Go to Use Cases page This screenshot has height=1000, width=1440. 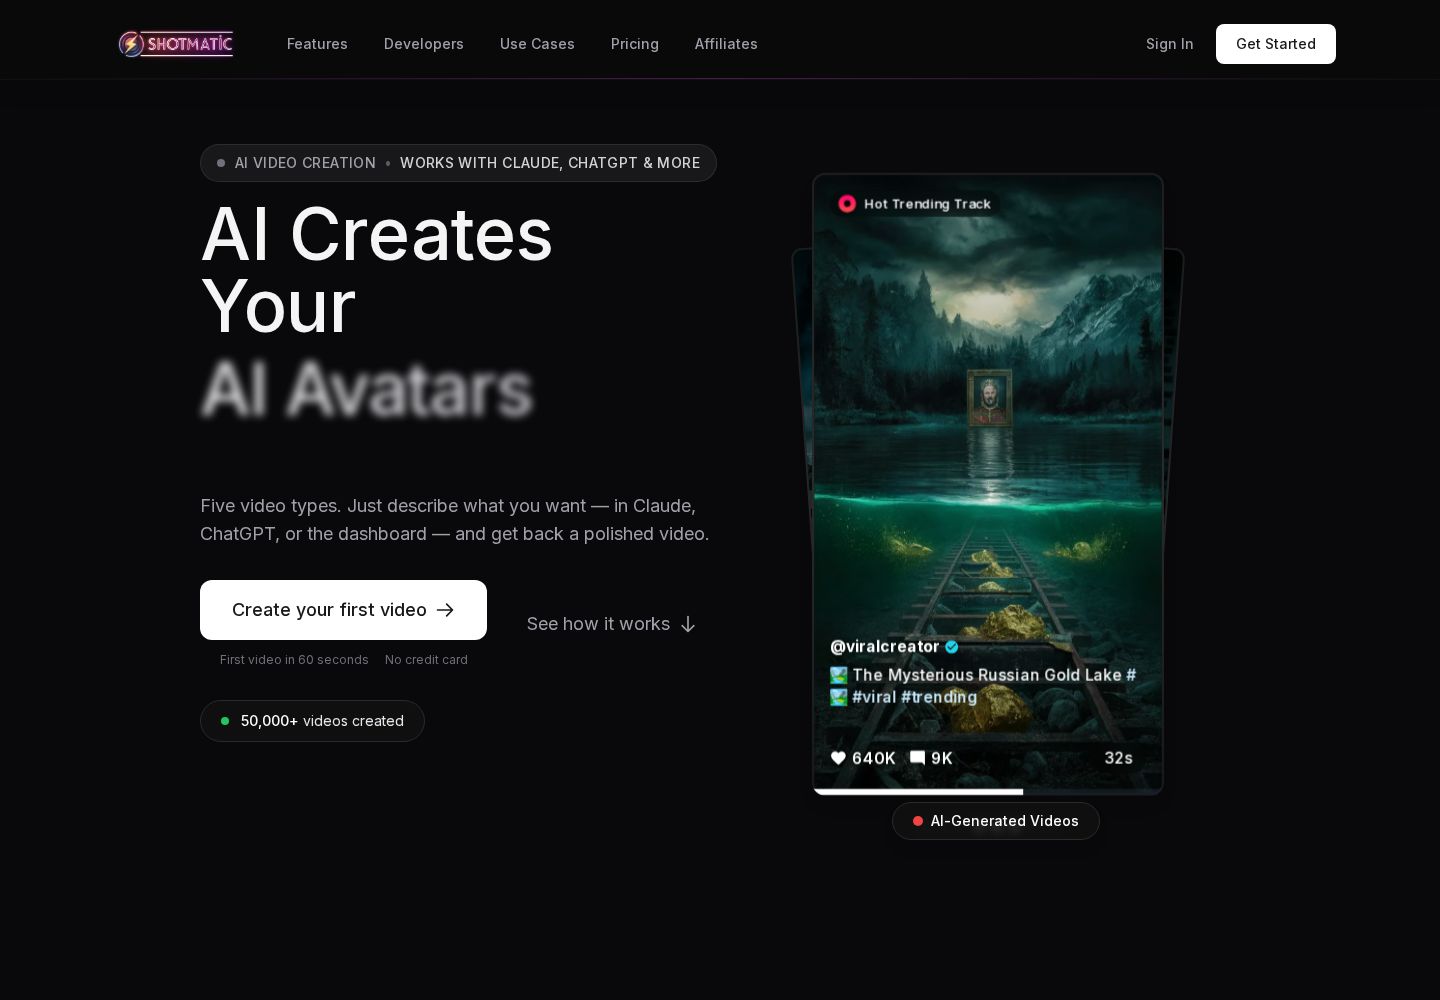pyautogui.click(x=537, y=44)
